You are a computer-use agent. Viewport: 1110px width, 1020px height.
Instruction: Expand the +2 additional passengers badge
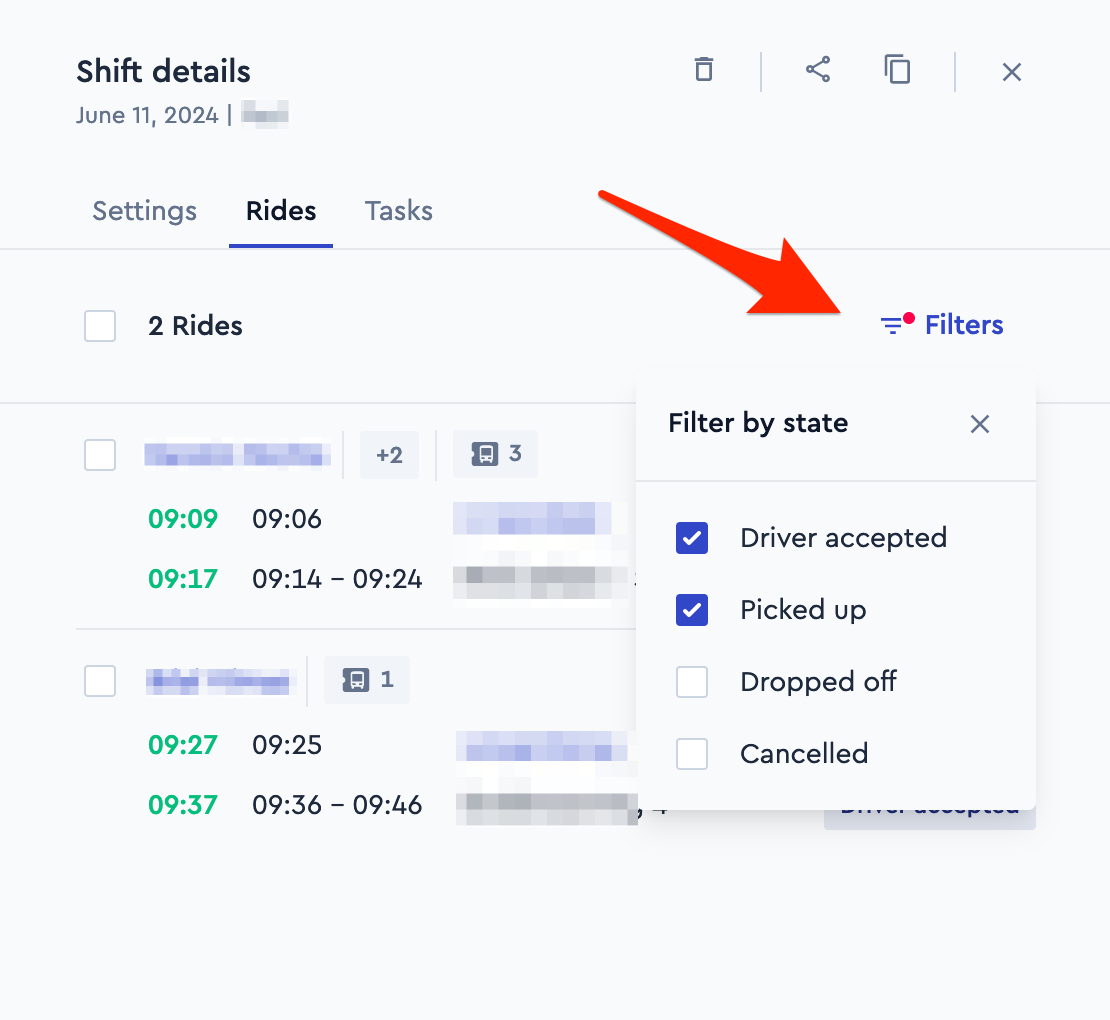(x=389, y=455)
